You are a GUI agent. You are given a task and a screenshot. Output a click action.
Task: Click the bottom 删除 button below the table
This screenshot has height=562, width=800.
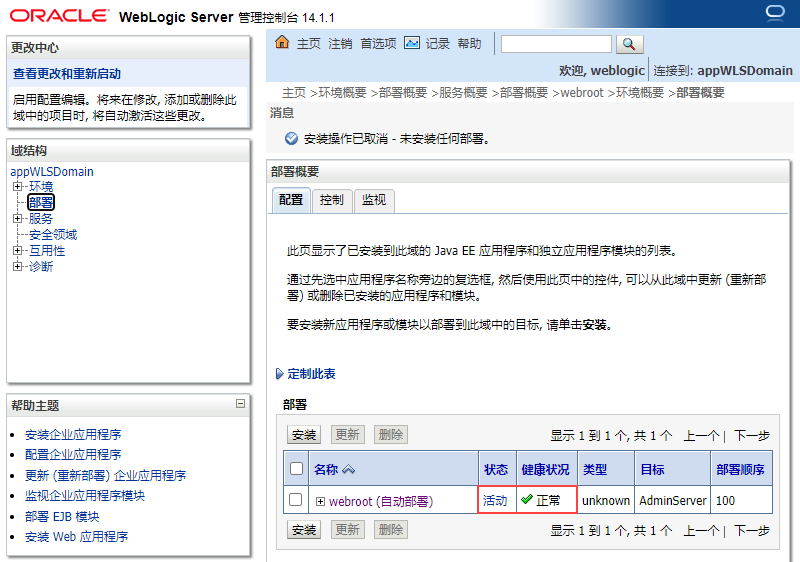391,530
